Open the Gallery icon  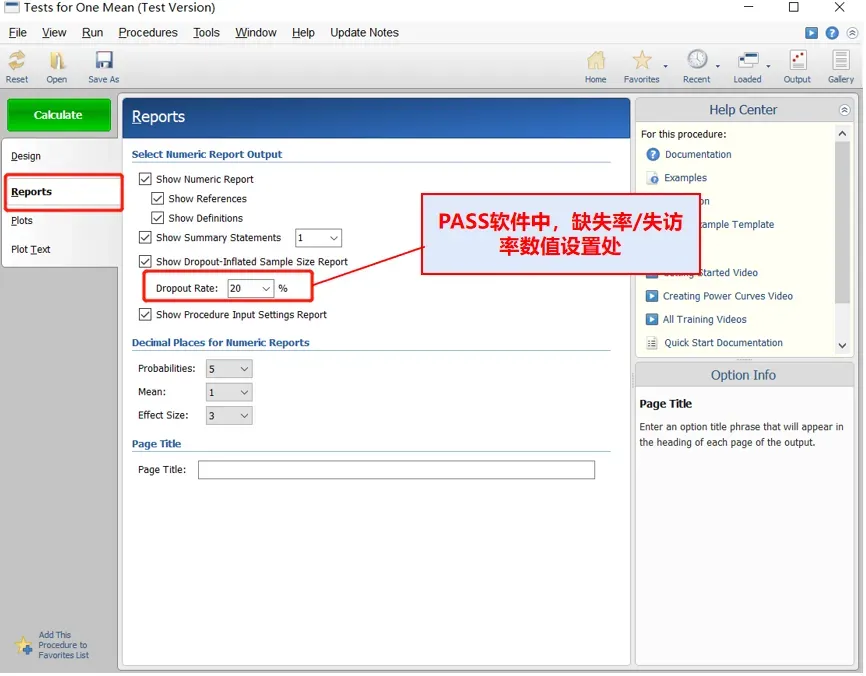click(843, 61)
